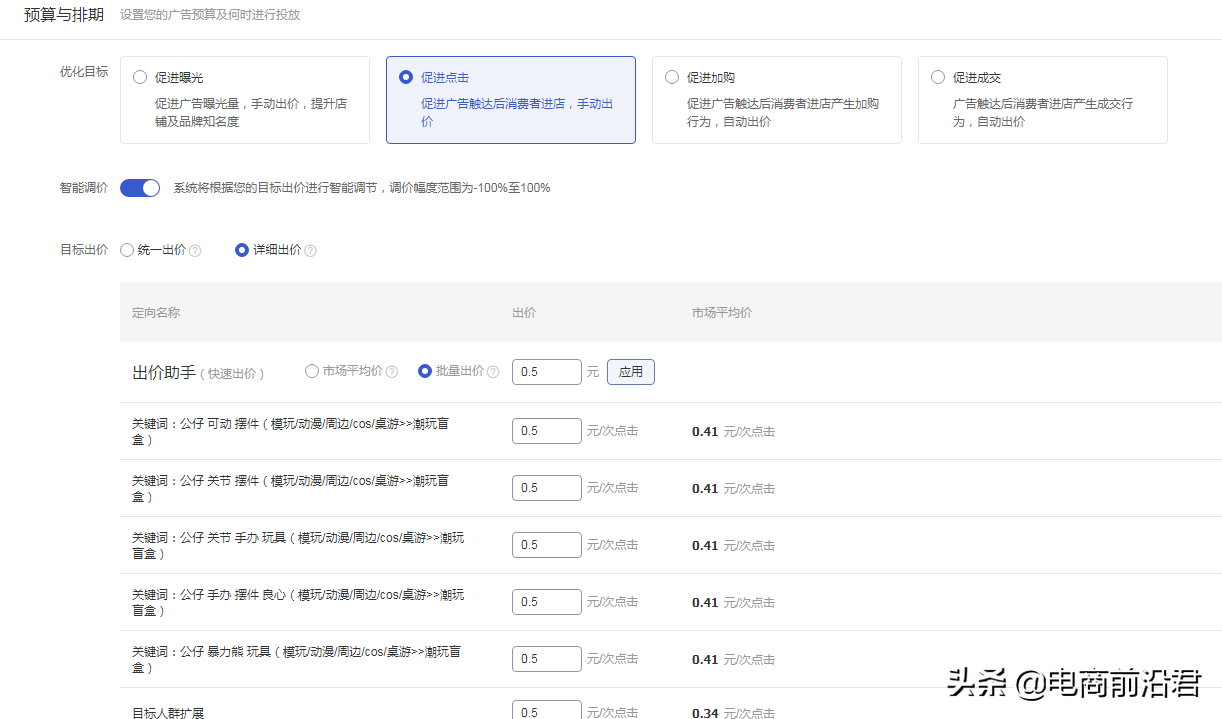The width and height of the screenshot is (1222, 719).
Task: Choose 详细出价 bidding mode
Action: [242, 250]
